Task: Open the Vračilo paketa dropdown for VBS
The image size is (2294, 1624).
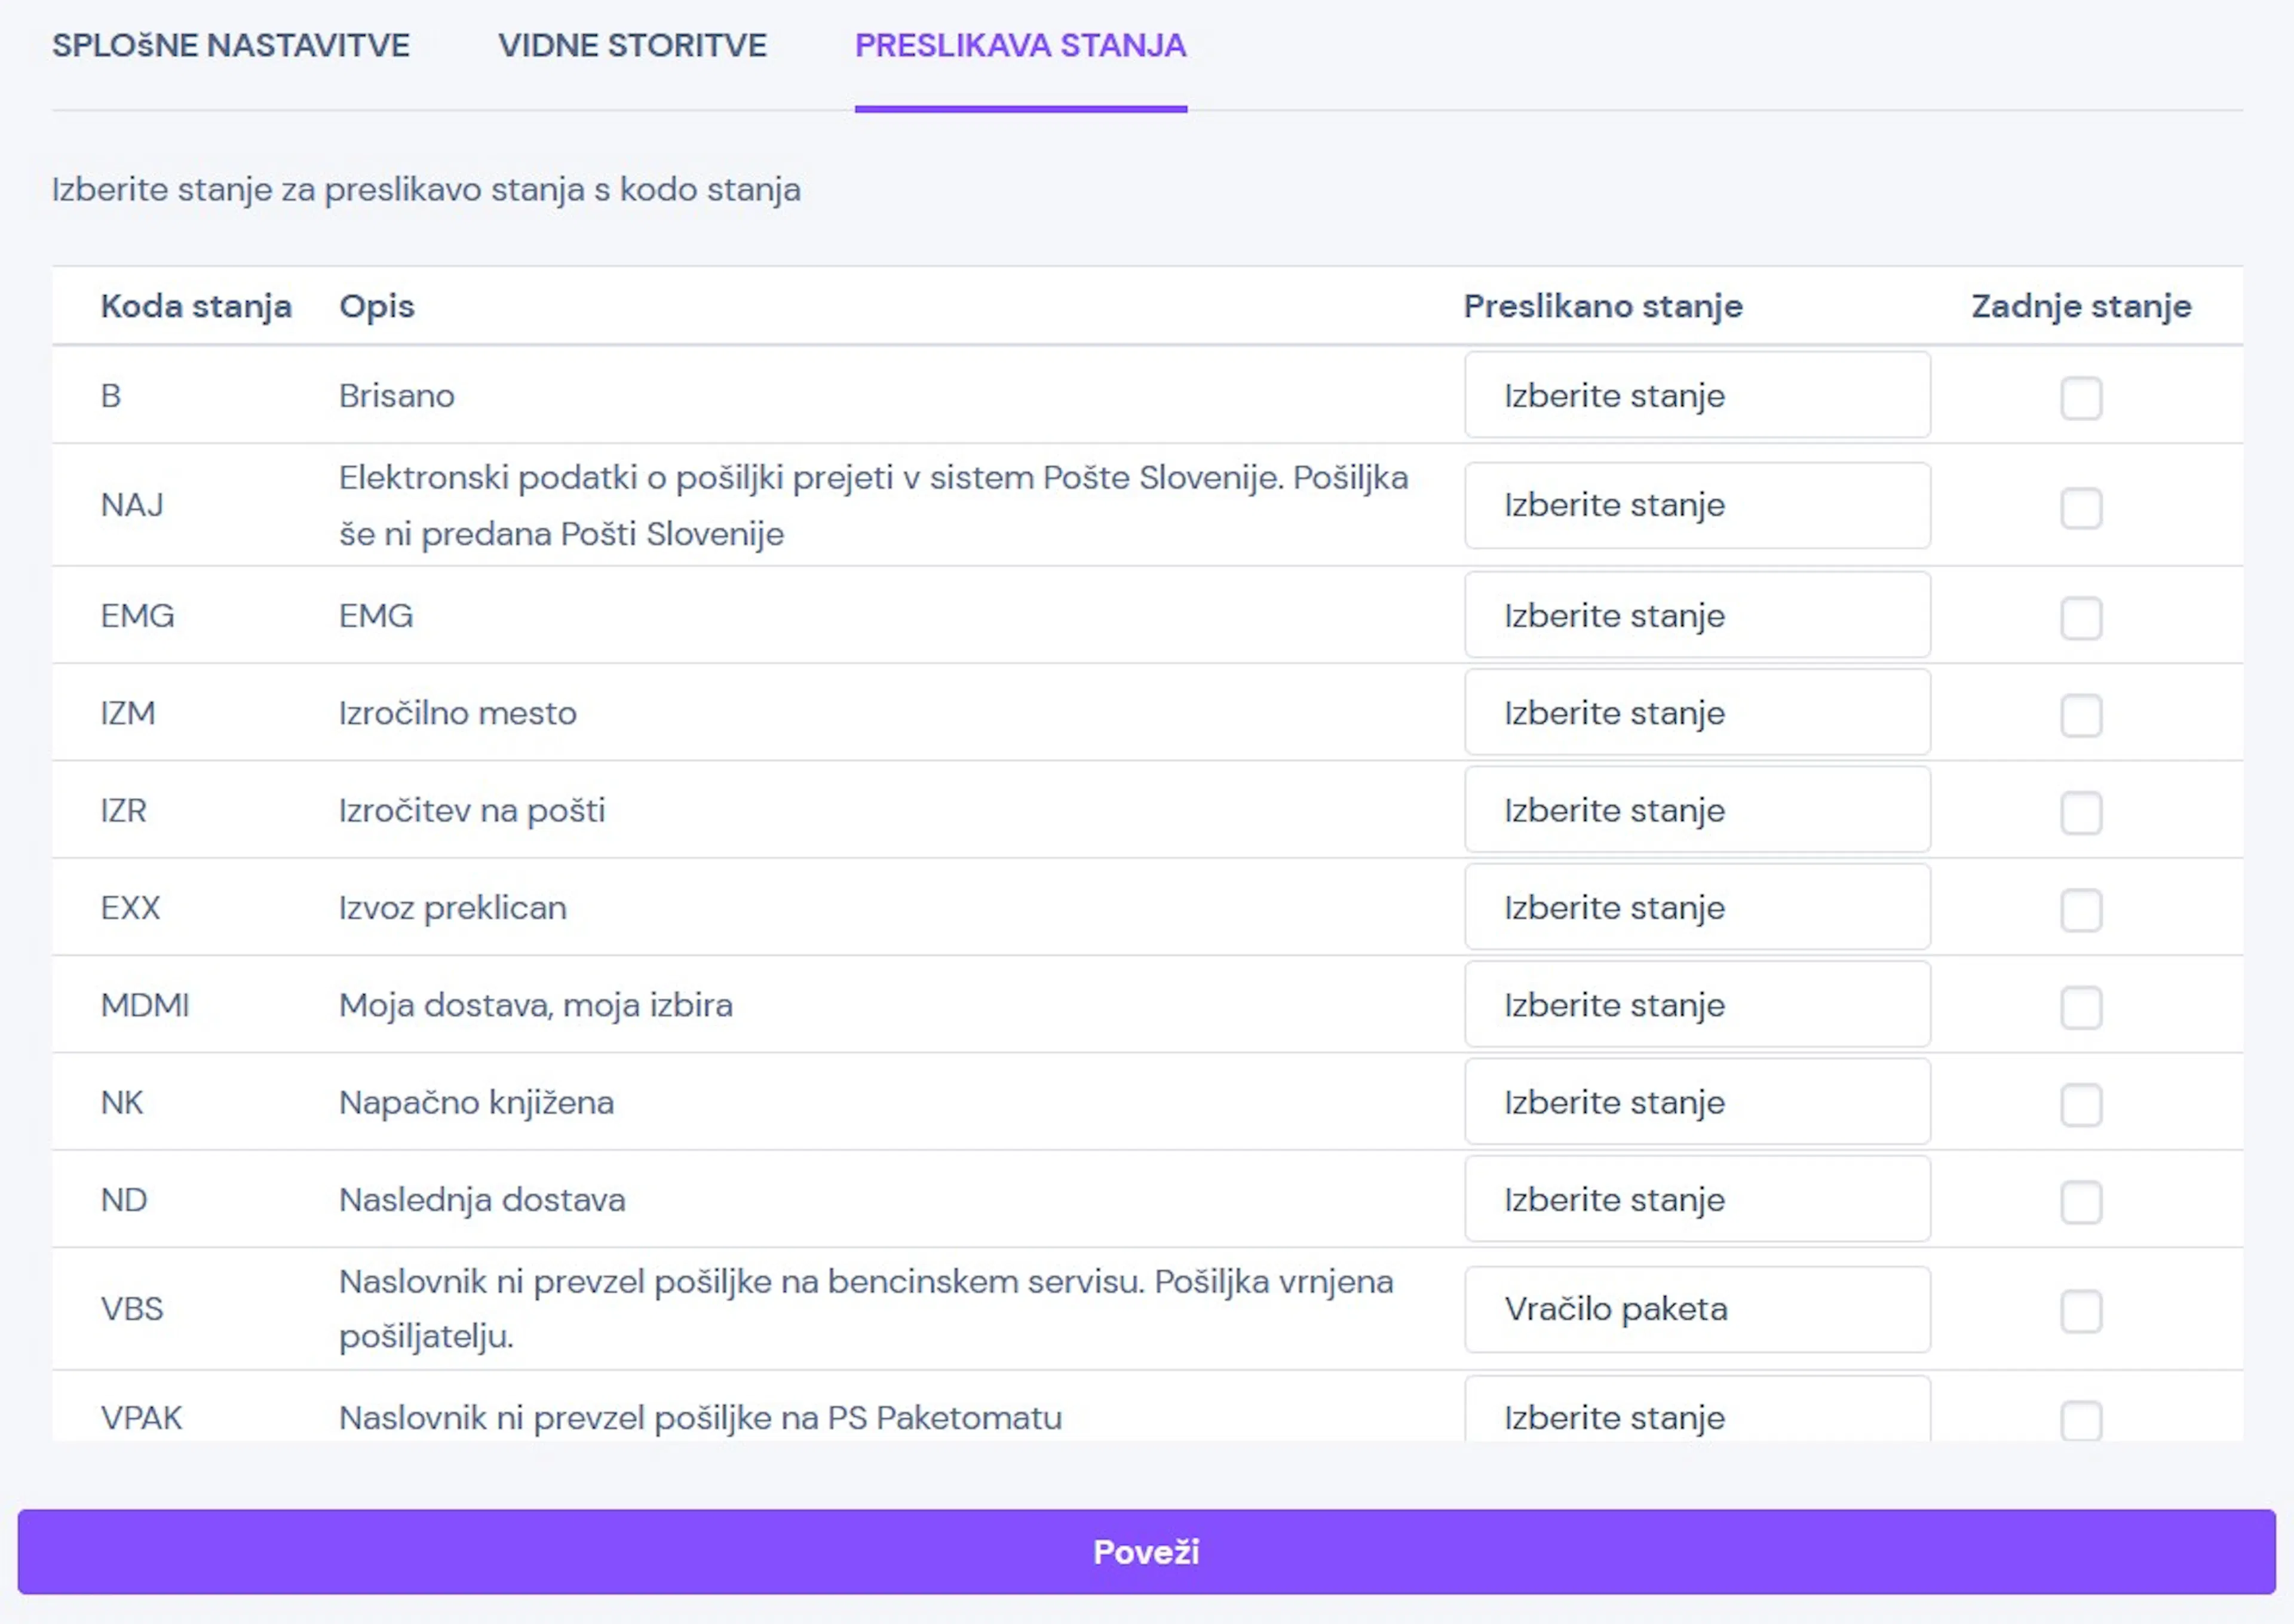Action: (1696, 1309)
